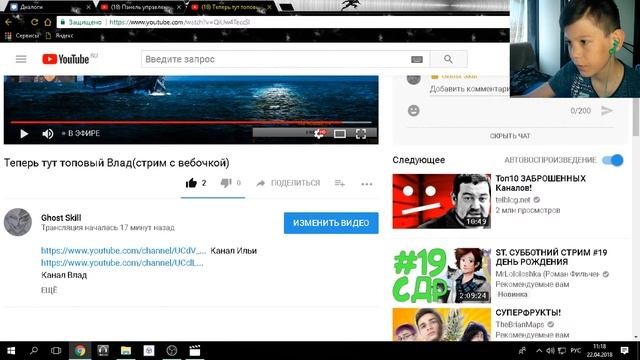Hide chat via СКРЫТЬ ЧАТ

point(510,136)
